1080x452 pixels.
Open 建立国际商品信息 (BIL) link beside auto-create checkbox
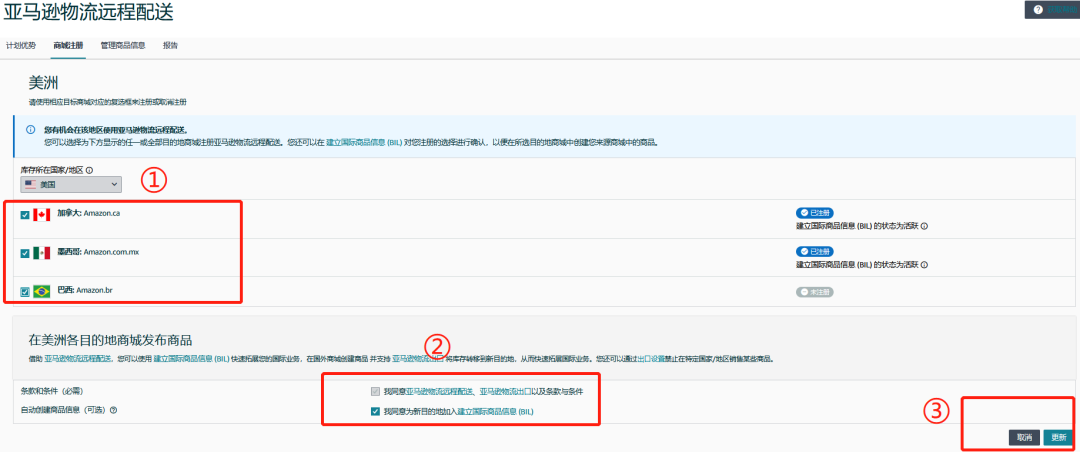[x=496, y=412]
